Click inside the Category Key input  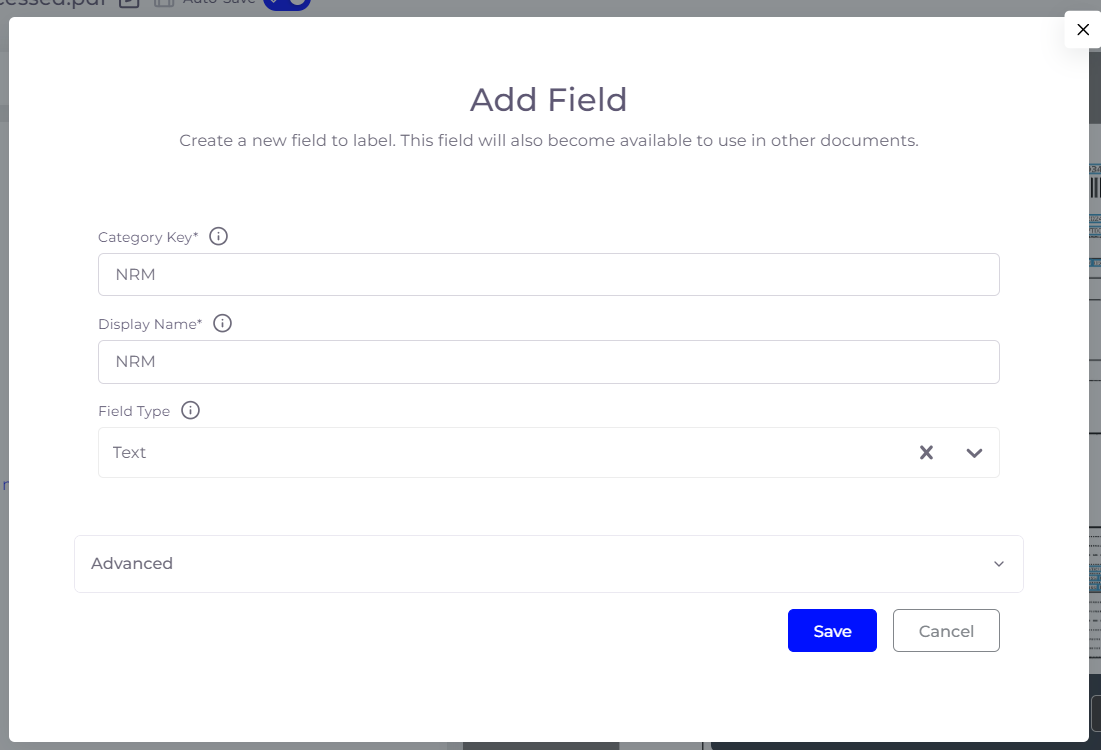548,274
